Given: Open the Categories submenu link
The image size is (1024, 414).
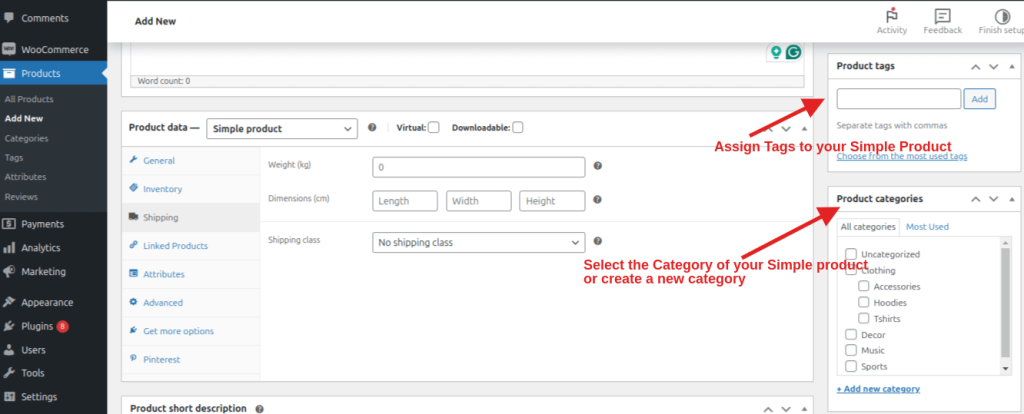Looking at the screenshot, I should (x=26, y=138).
